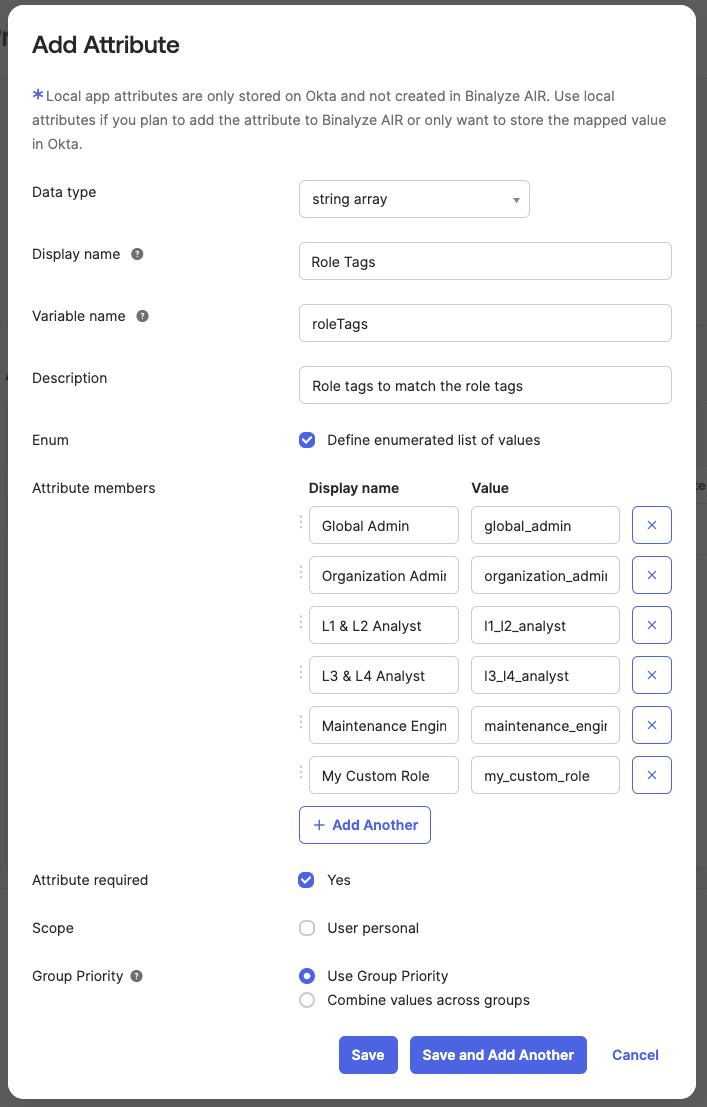Click the Display name help icon
Viewport: 707px width, 1107px height.
[x=137, y=254]
